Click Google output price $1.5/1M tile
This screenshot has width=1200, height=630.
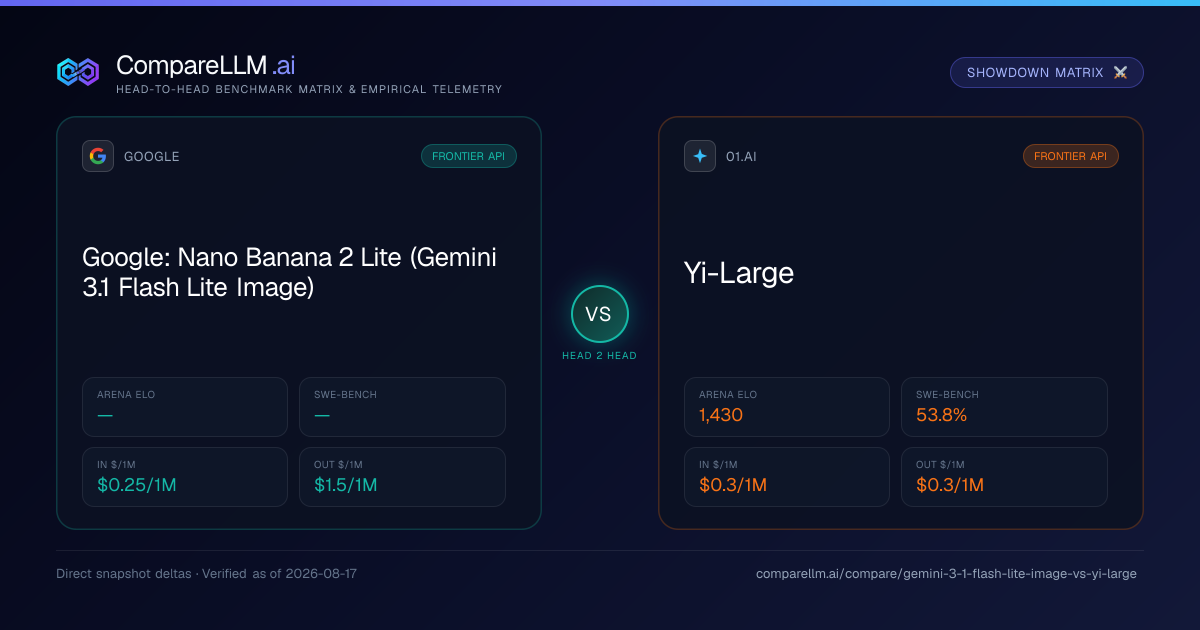coord(402,477)
